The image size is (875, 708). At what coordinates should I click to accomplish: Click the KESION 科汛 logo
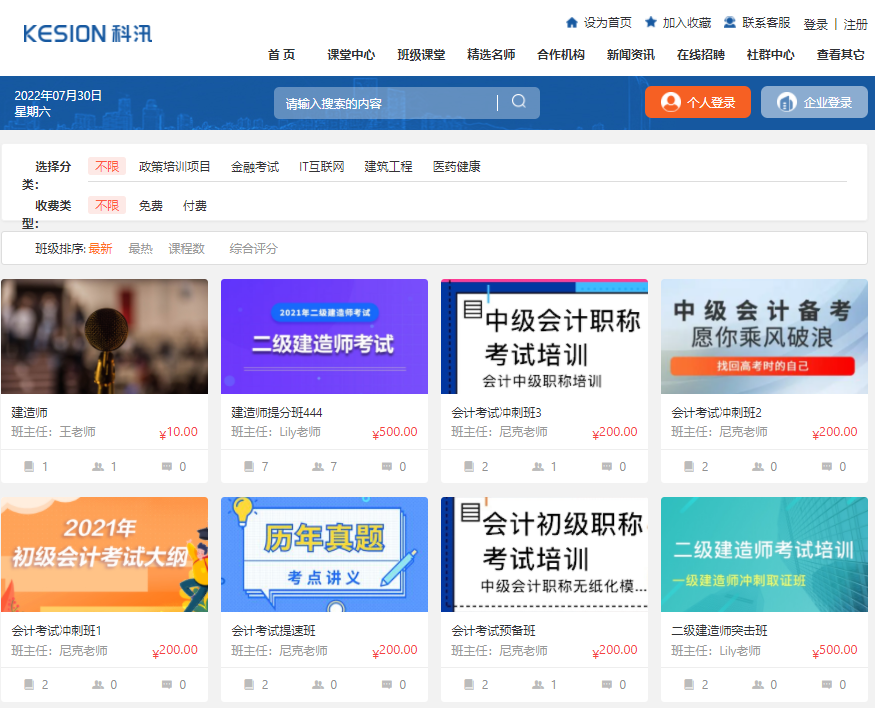pyautogui.click(x=85, y=33)
